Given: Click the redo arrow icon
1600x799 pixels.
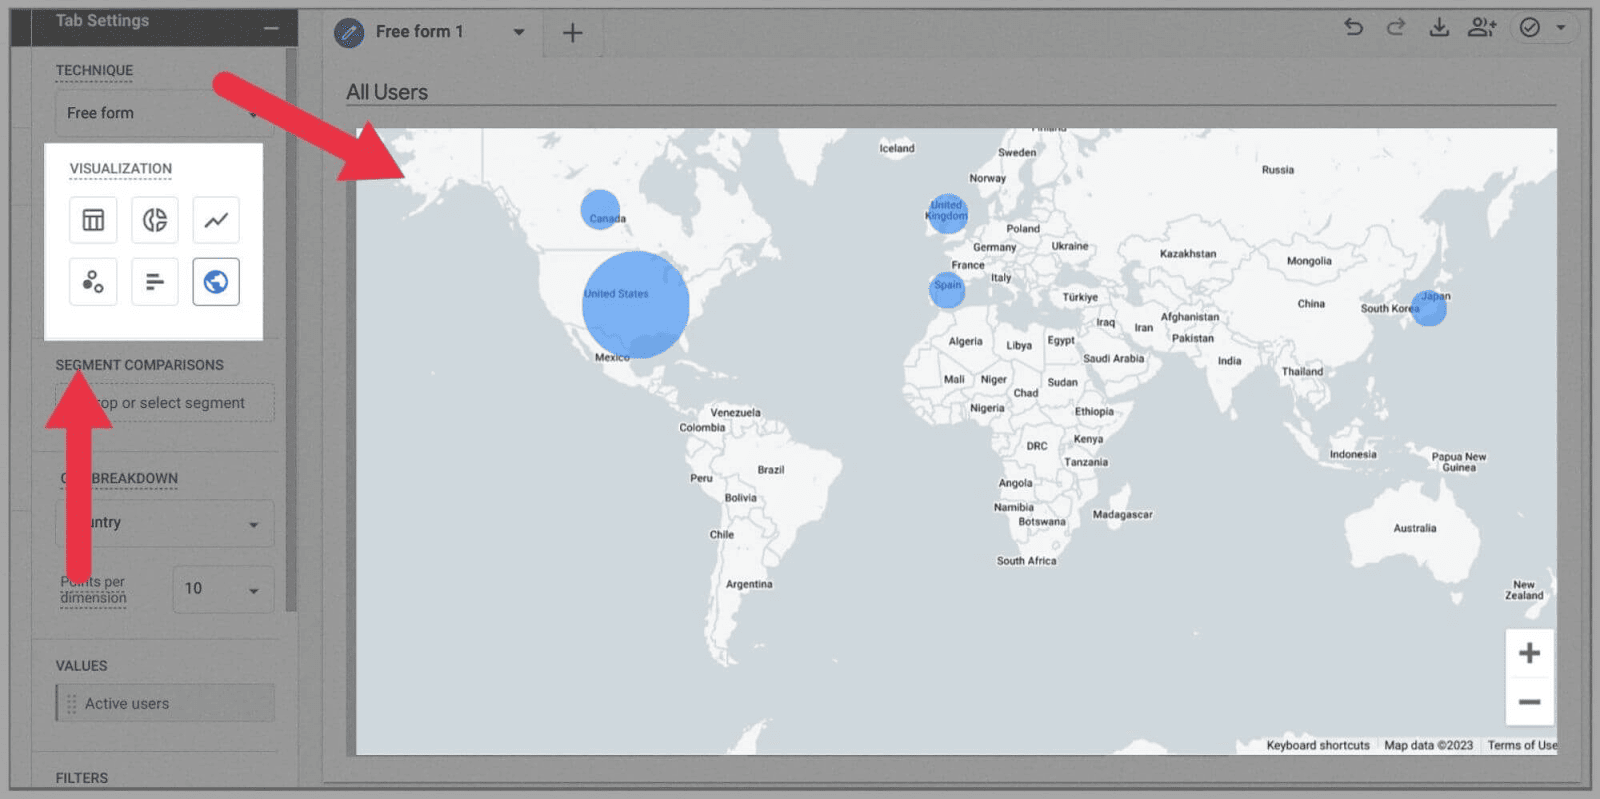Looking at the screenshot, I should 1396,28.
